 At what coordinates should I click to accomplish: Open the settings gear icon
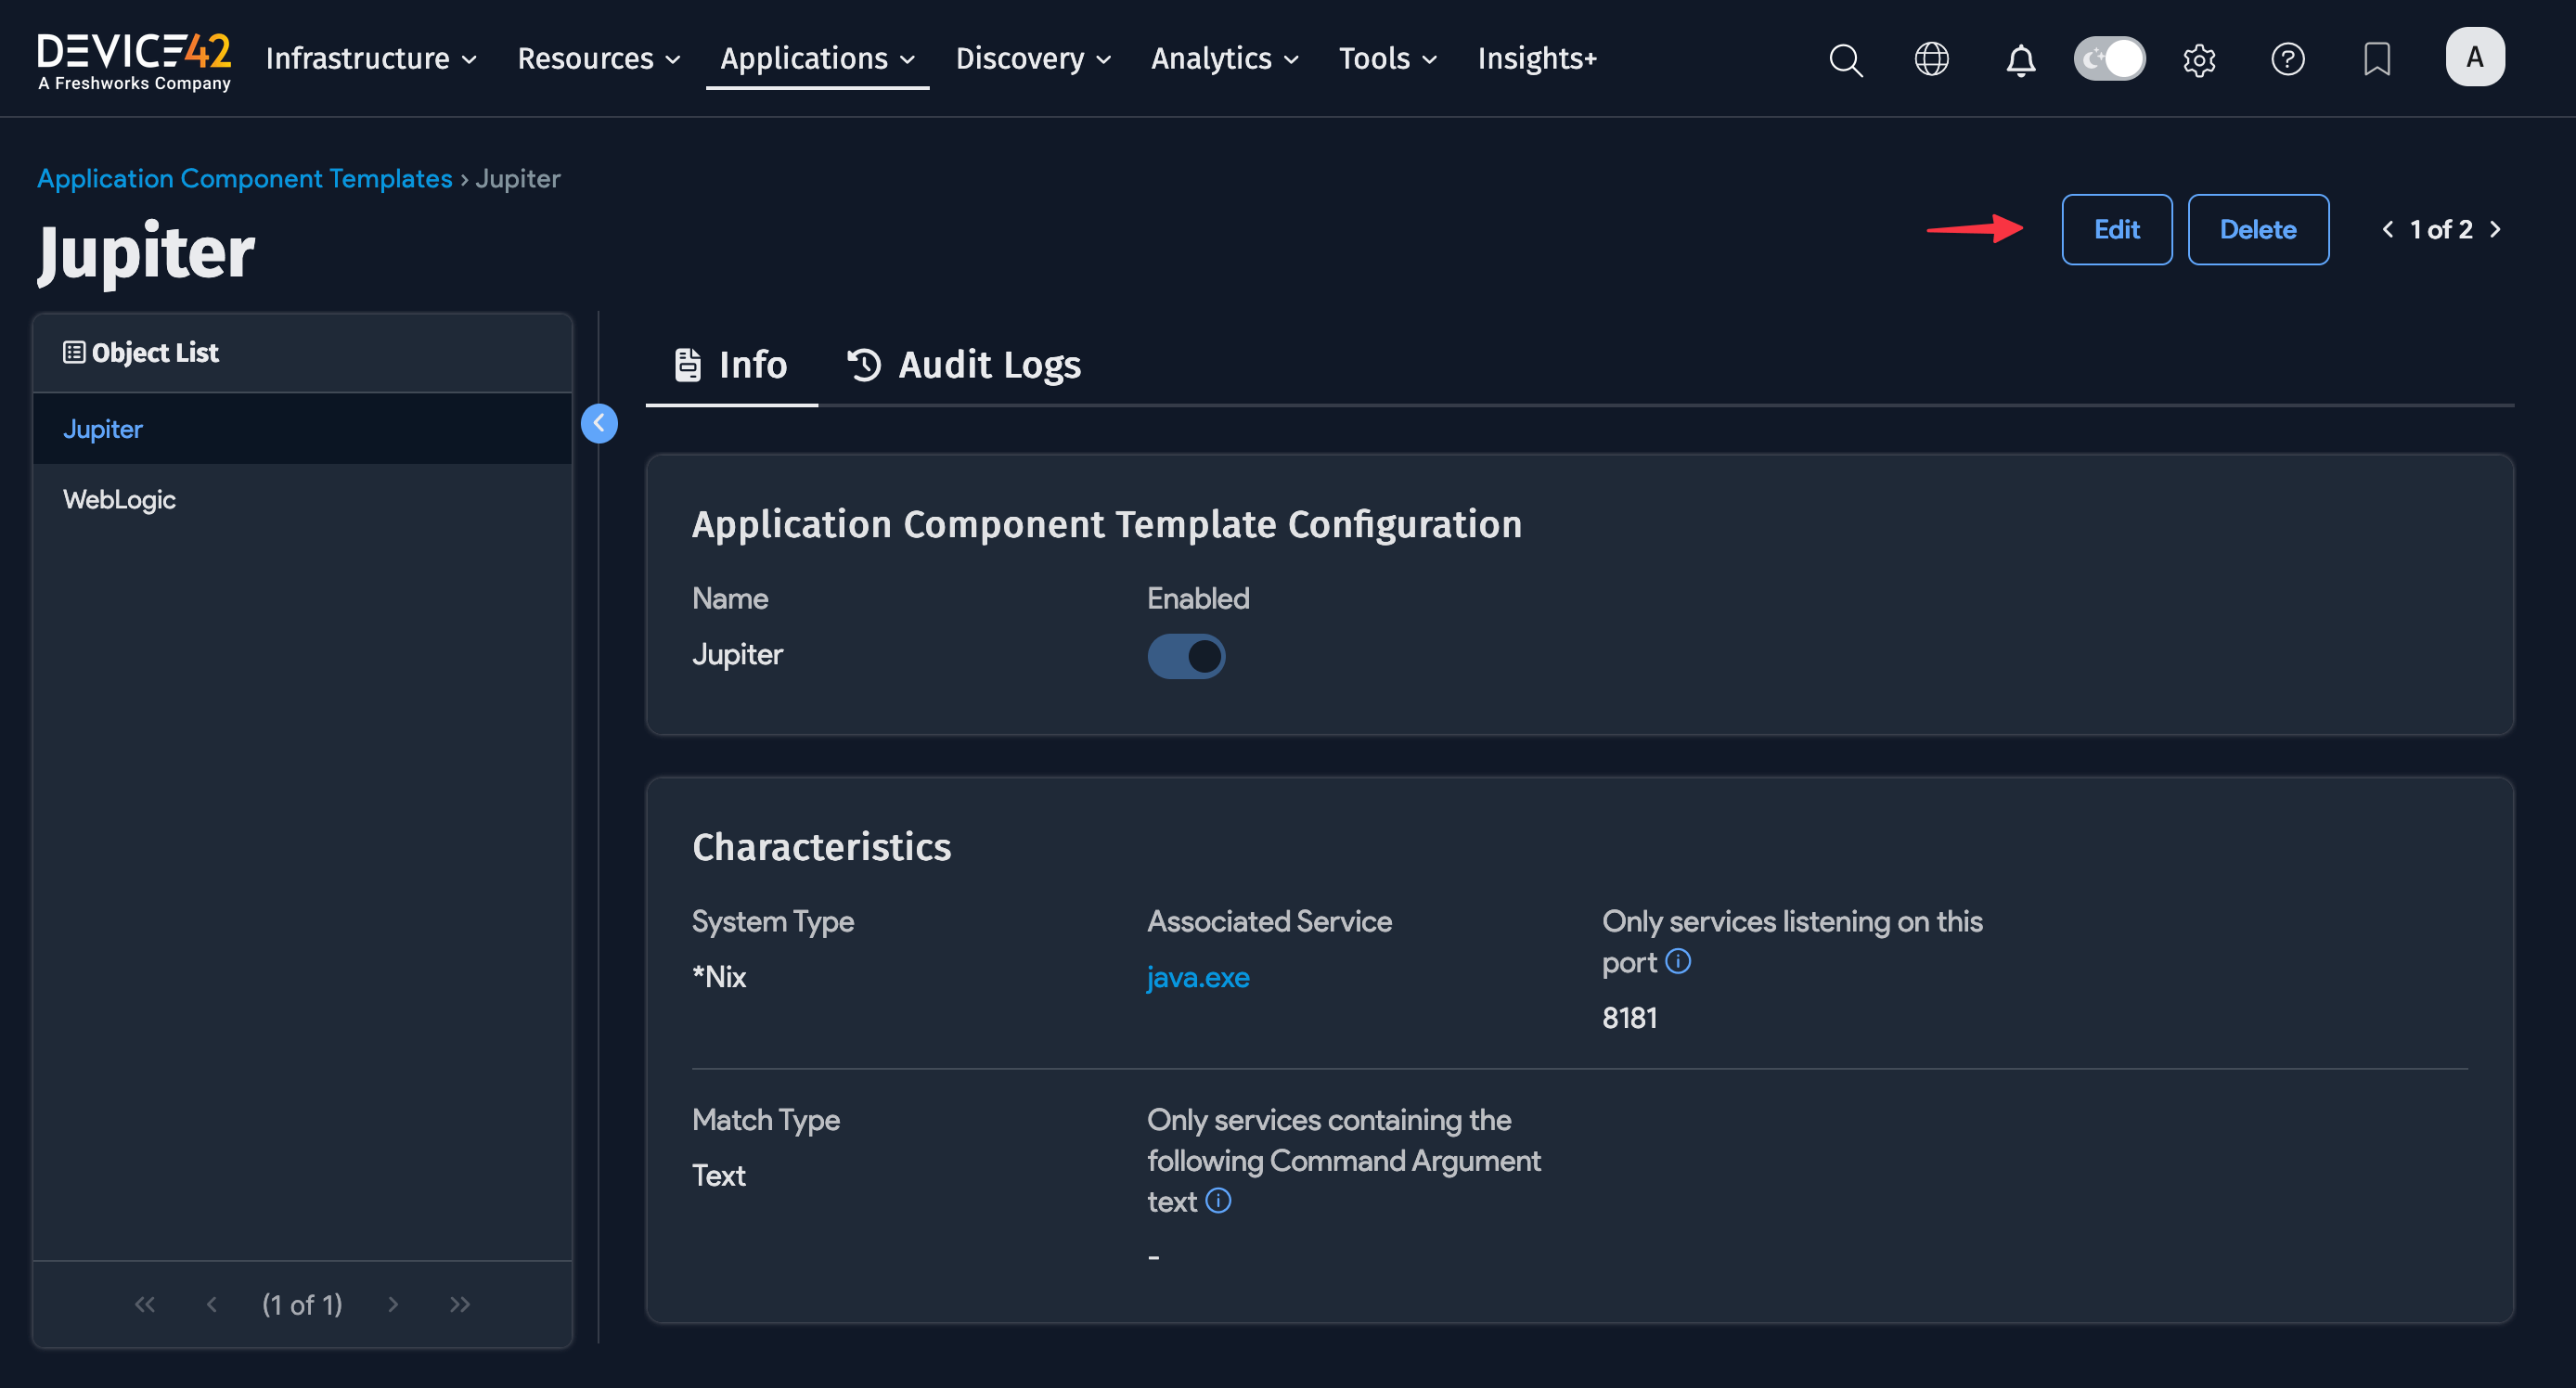click(2199, 60)
